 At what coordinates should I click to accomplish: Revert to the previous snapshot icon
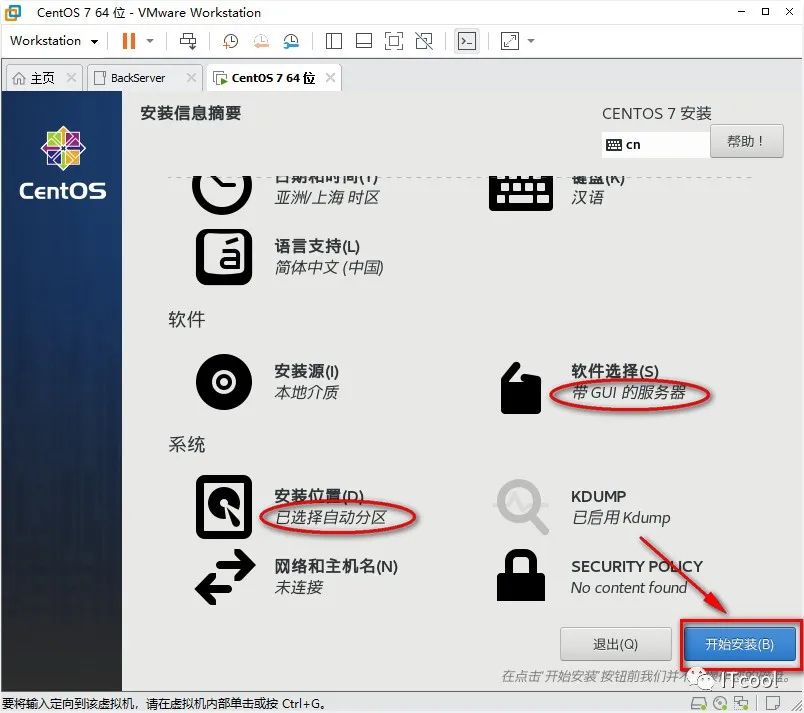(261, 40)
